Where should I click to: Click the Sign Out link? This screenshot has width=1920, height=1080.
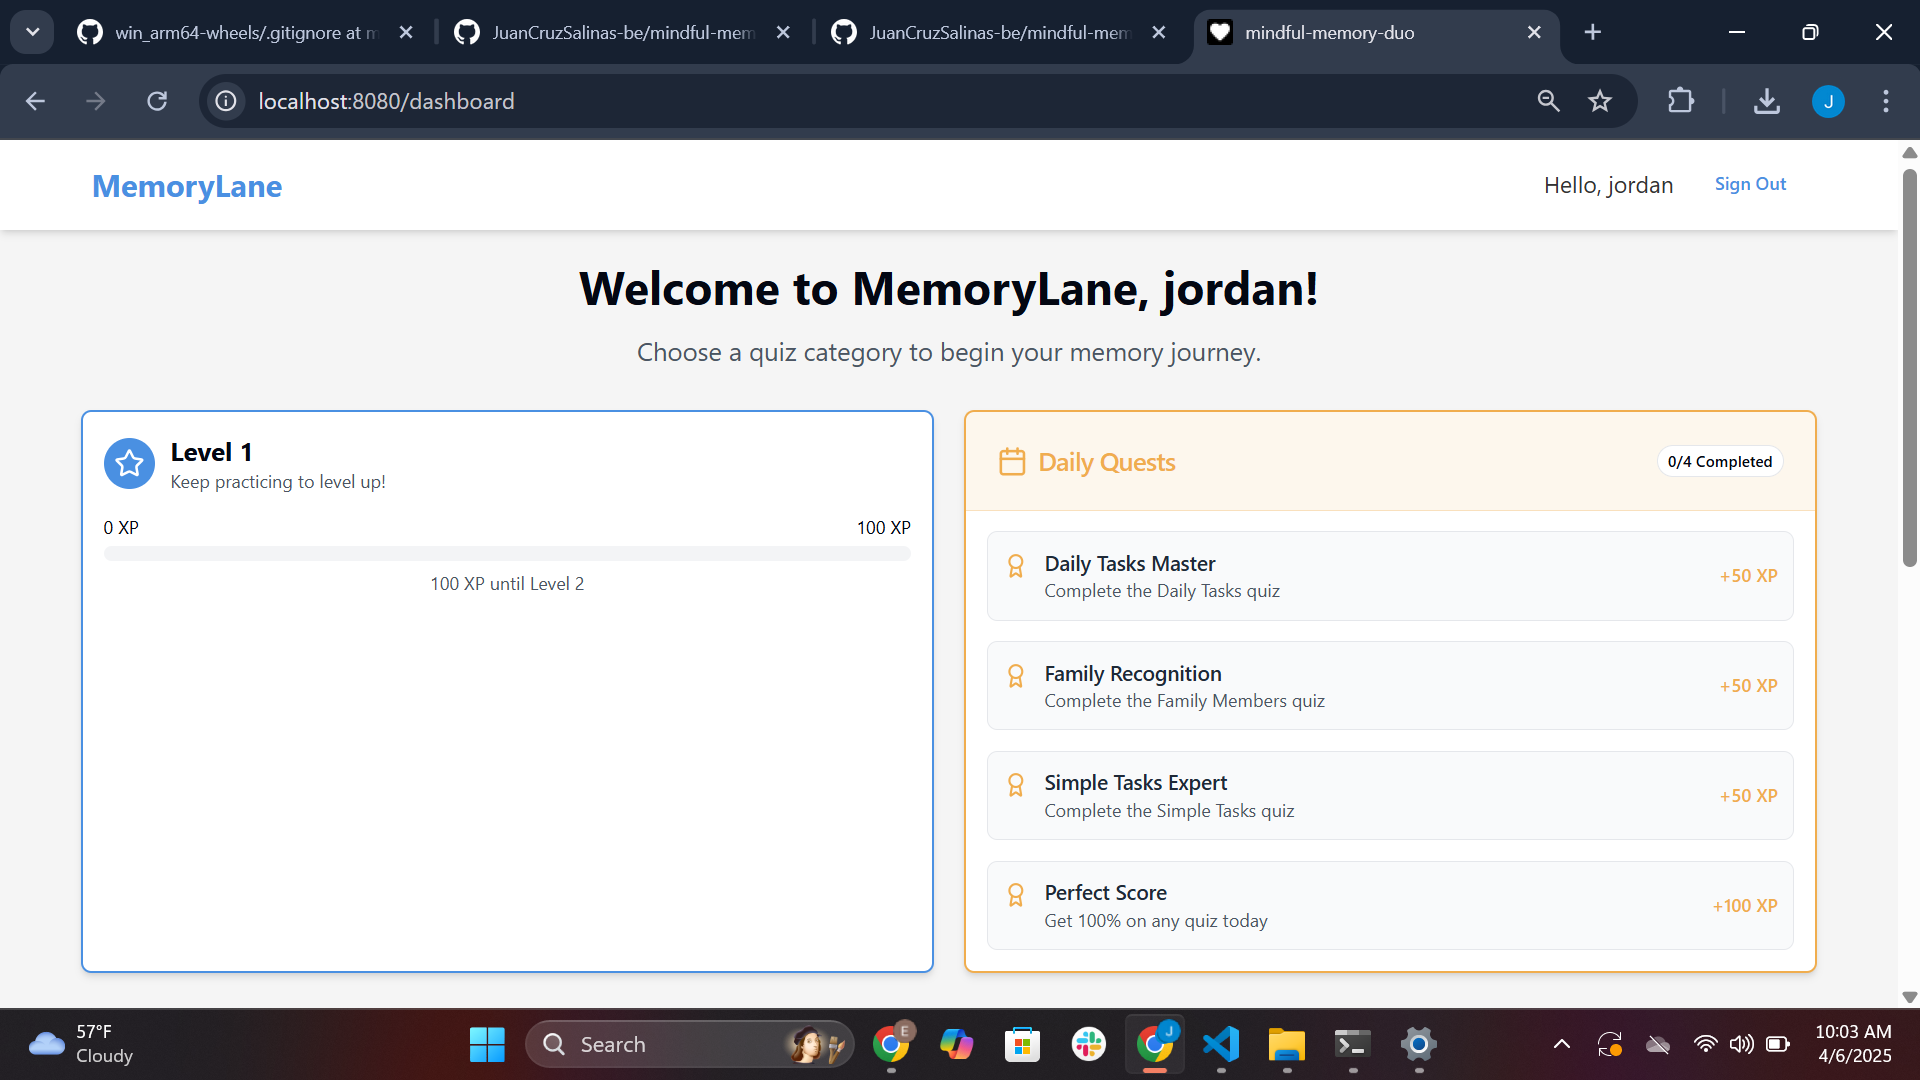pyautogui.click(x=1750, y=184)
